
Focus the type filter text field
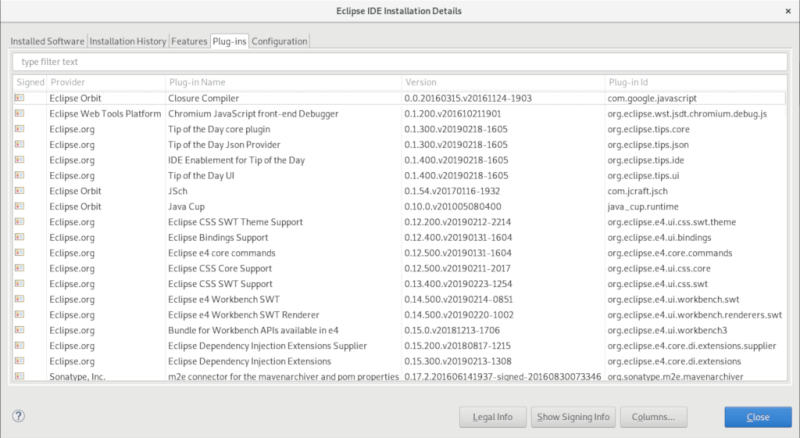click(399, 62)
